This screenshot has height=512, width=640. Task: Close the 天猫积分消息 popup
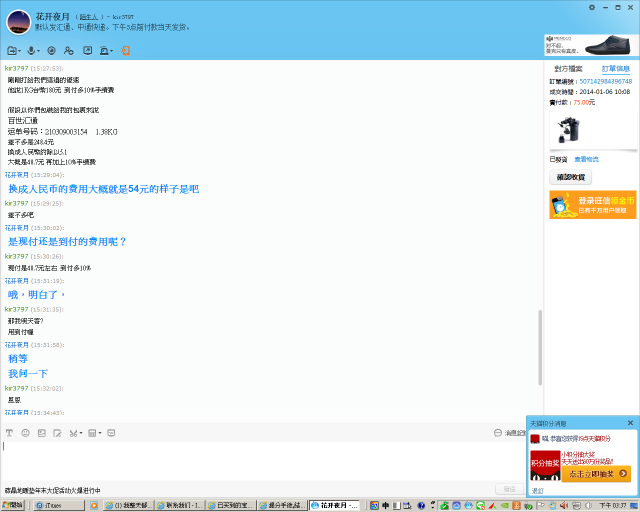[x=630, y=423]
